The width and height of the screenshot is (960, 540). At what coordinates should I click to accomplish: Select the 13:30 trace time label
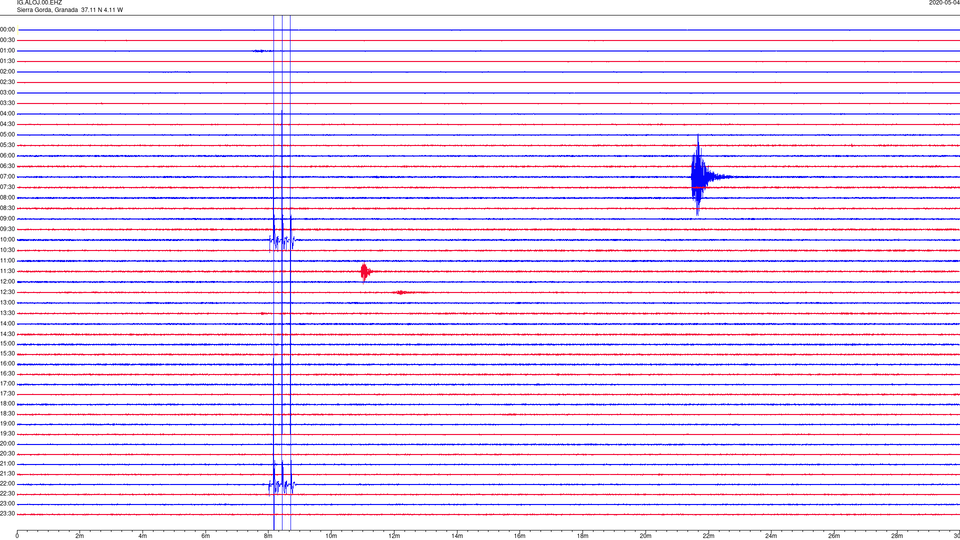point(7,313)
